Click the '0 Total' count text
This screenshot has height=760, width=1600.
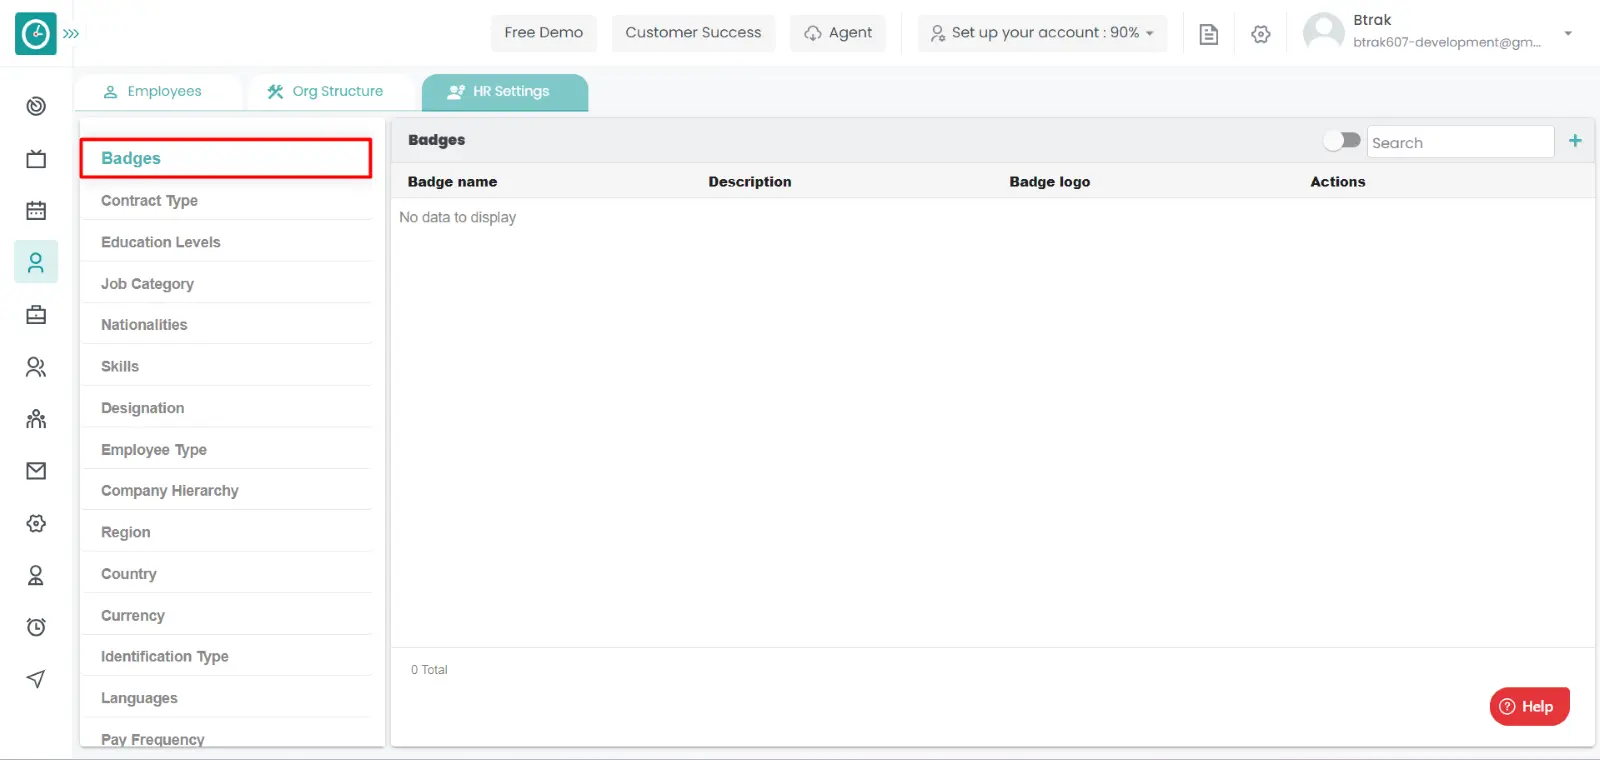coord(429,670)
